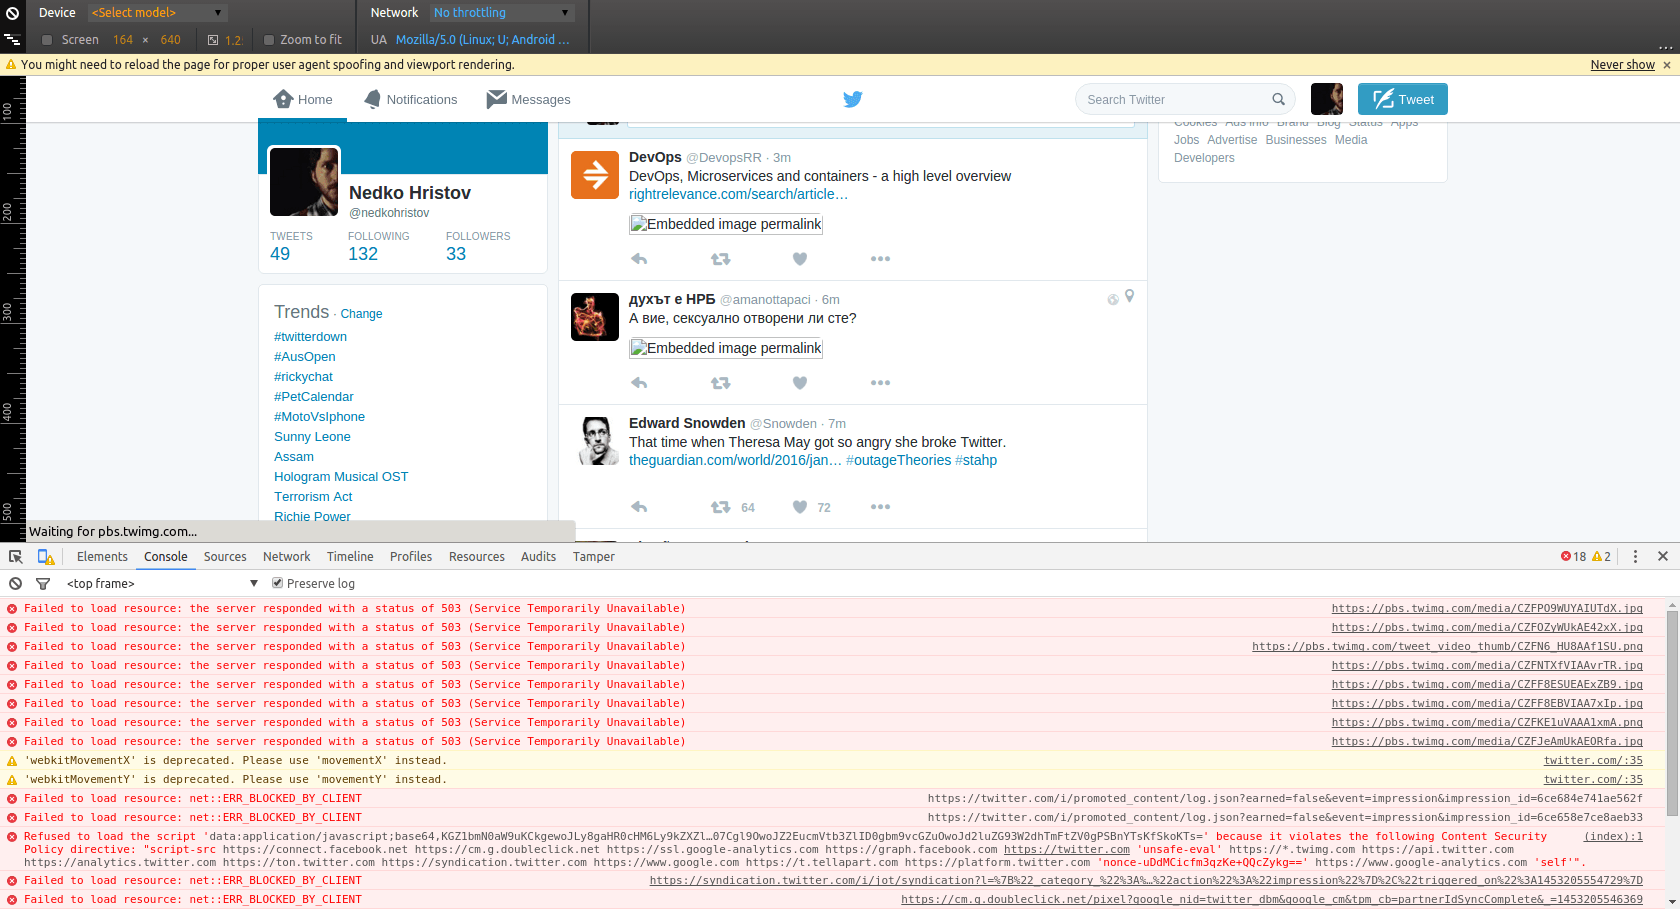
Task: Edit the screen width value 164
Action: (x=123, y=40)
